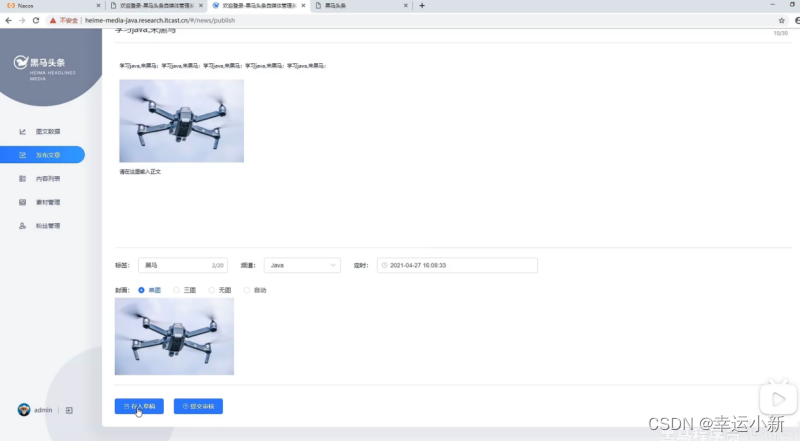
Task: Click the 黑马头条 logo in sidebar
Action: pyautogui.click(x=44, y=67)
